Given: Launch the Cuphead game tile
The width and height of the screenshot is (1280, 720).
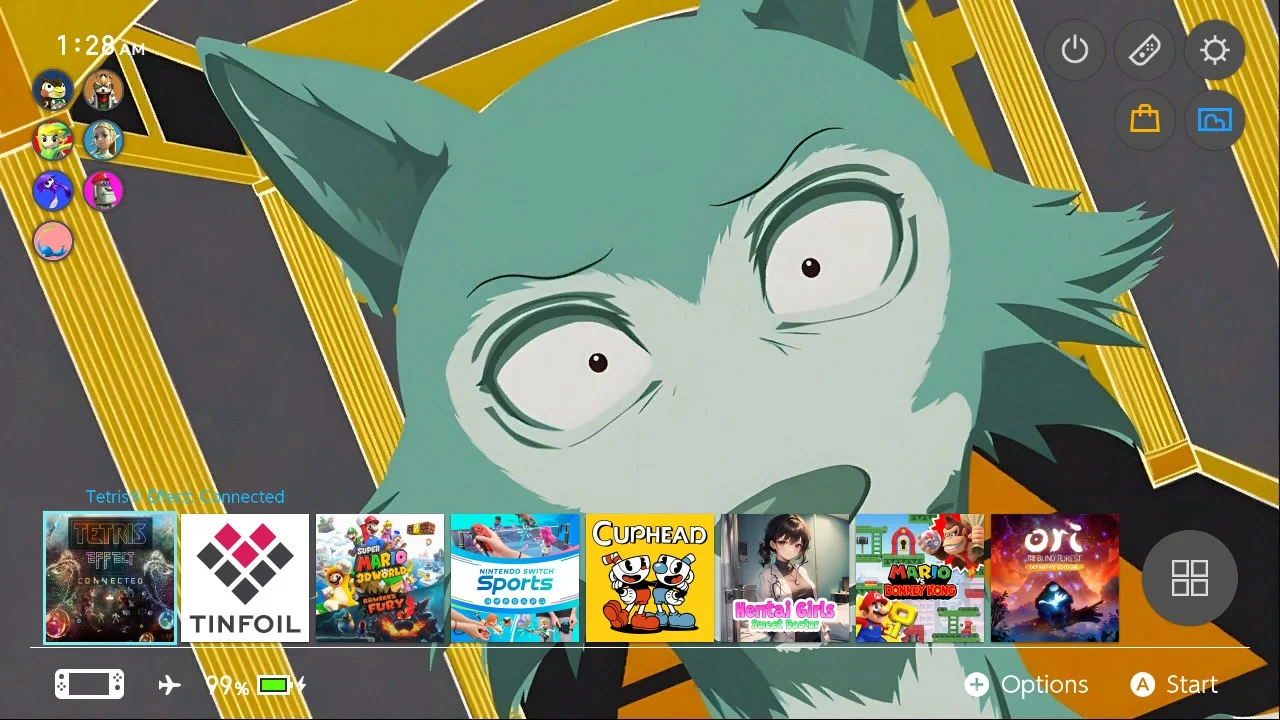Looking at the screenshot, I should pos(650,578).
